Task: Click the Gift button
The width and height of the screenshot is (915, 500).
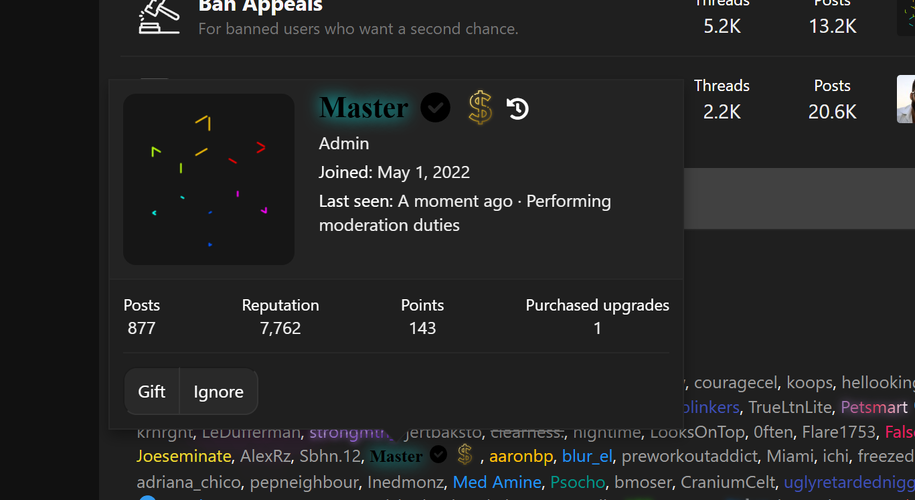Action: 152,391
